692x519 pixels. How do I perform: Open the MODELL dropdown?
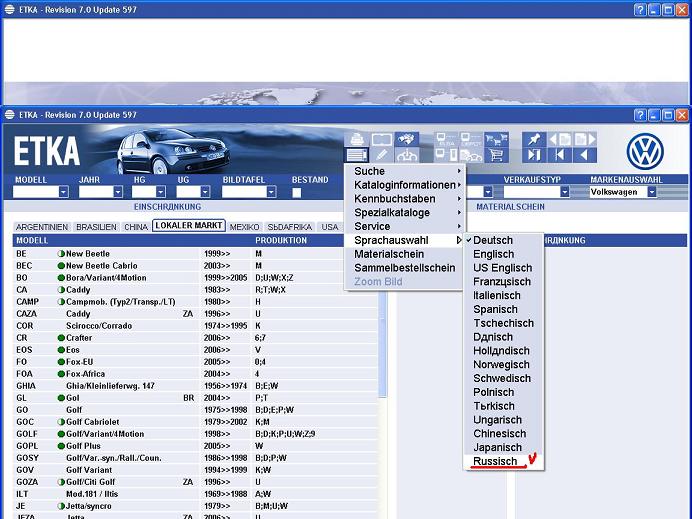(64, 192)
